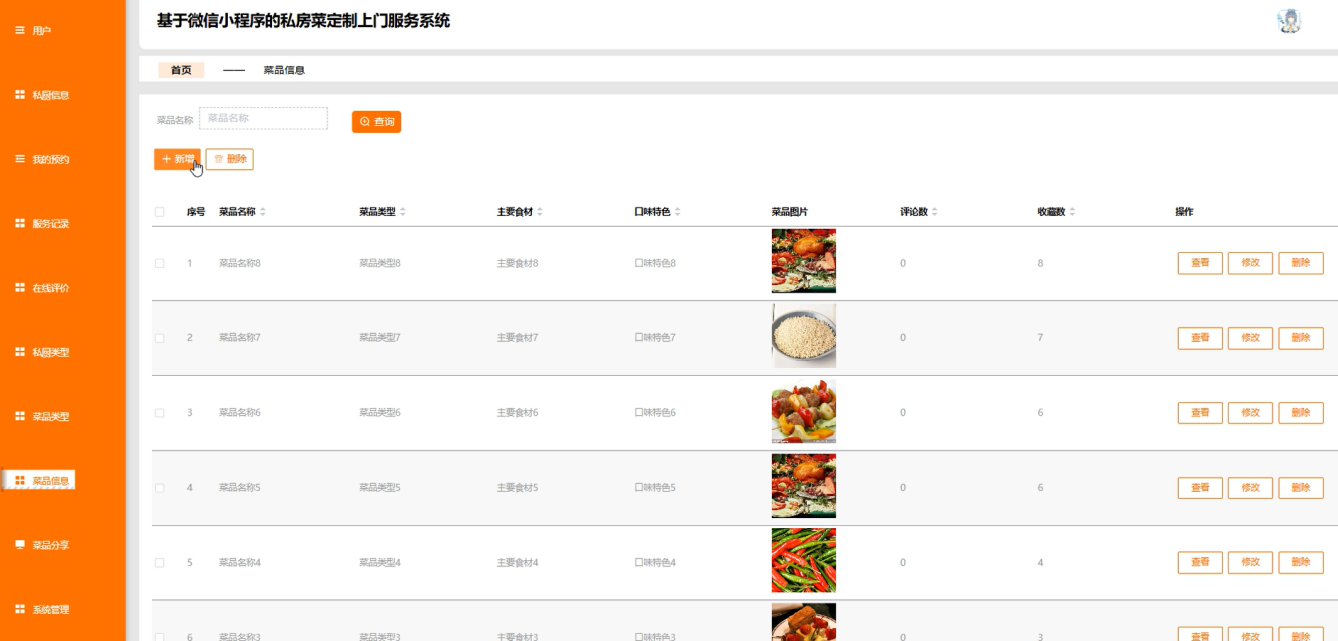Click the 主要食材7 cell text
1338x641 pixels.
[517, 338]
